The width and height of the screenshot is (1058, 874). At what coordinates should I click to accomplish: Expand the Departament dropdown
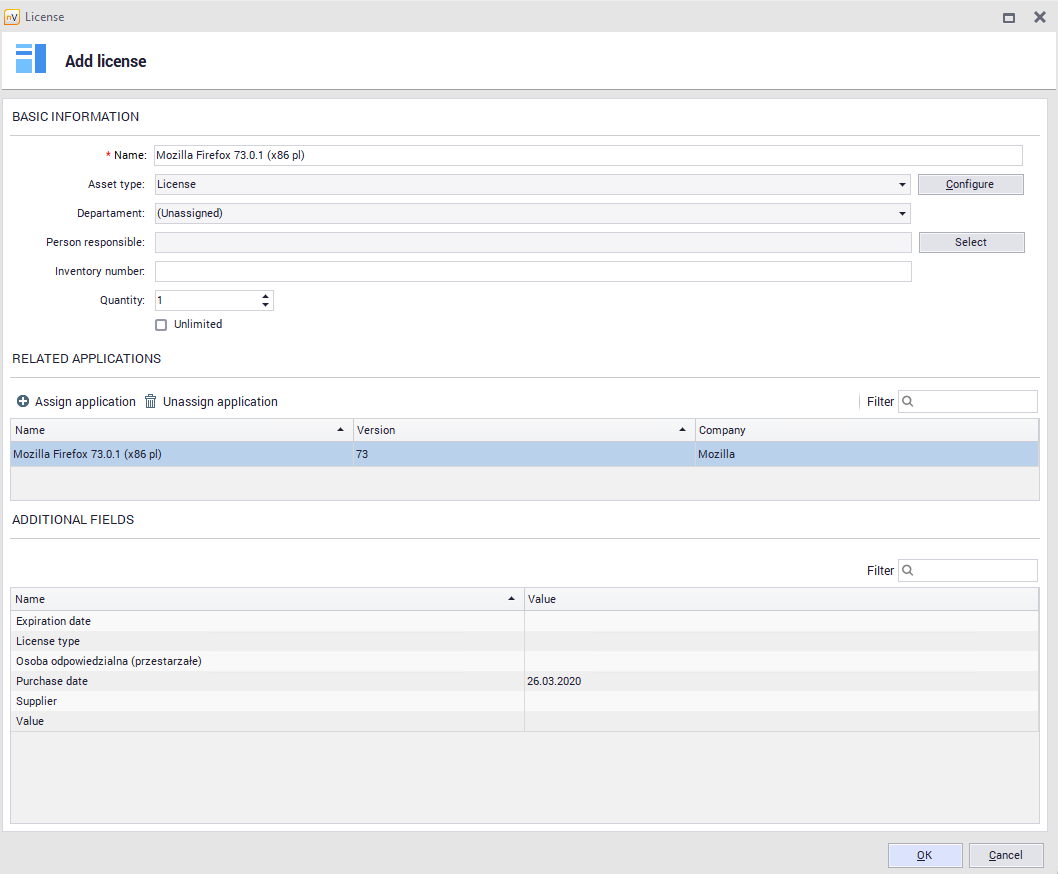pos(902,213)
